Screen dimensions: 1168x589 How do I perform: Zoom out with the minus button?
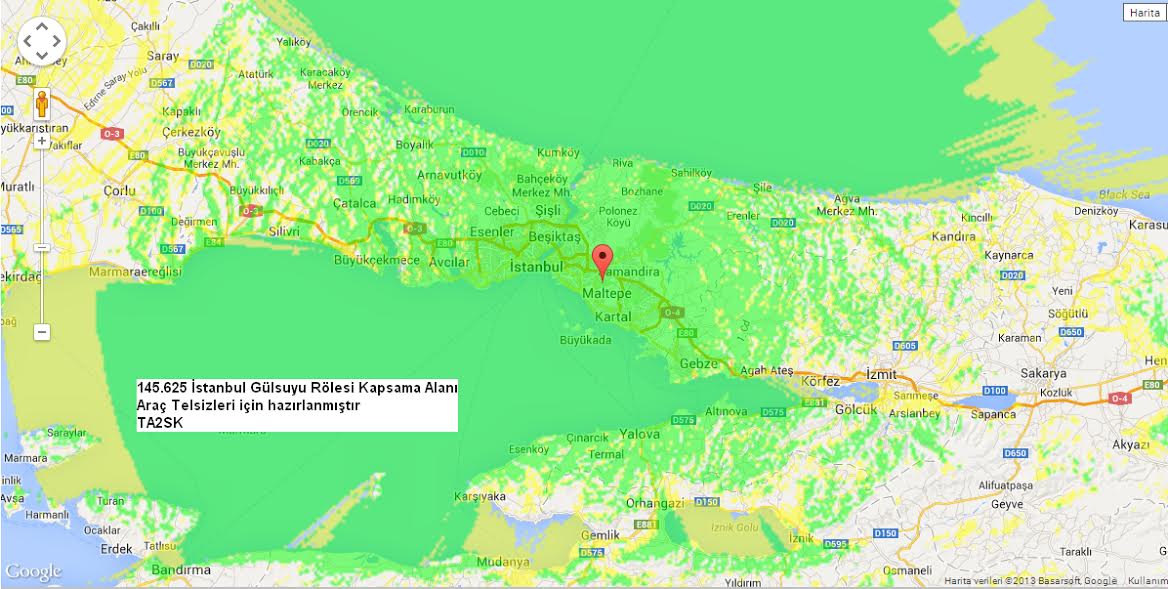(x=42, y=332)
